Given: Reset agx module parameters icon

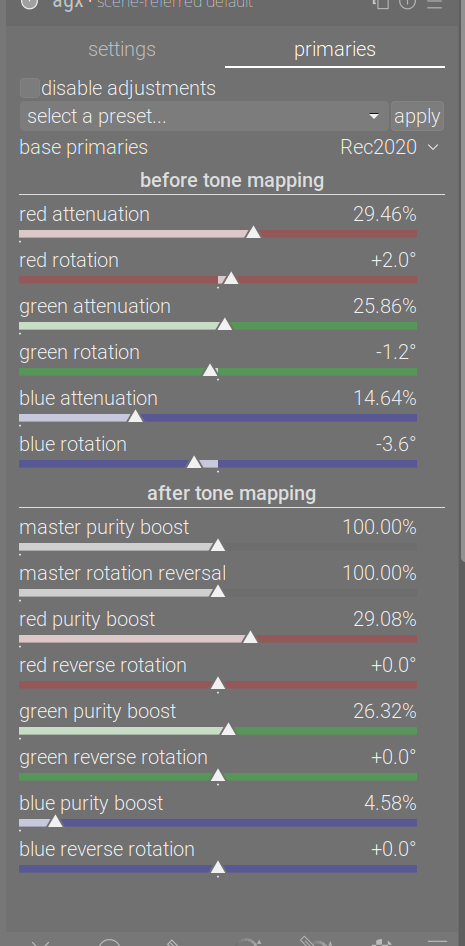Looking at the screenshot, I should coord(408,3).
